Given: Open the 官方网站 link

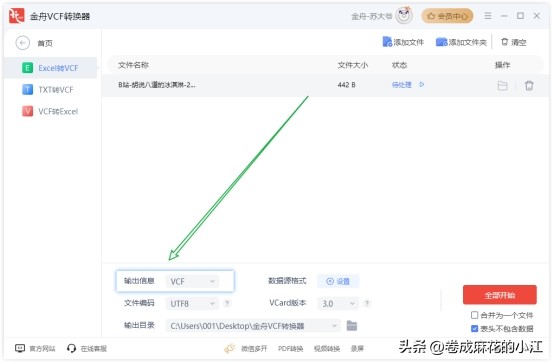Looking at the screenshot, I should click(x=35, y=348).
